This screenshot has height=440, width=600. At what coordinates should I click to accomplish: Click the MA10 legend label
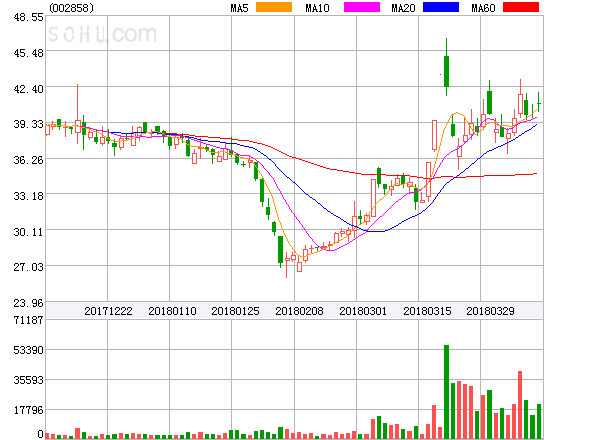click(x=317, y=8)
